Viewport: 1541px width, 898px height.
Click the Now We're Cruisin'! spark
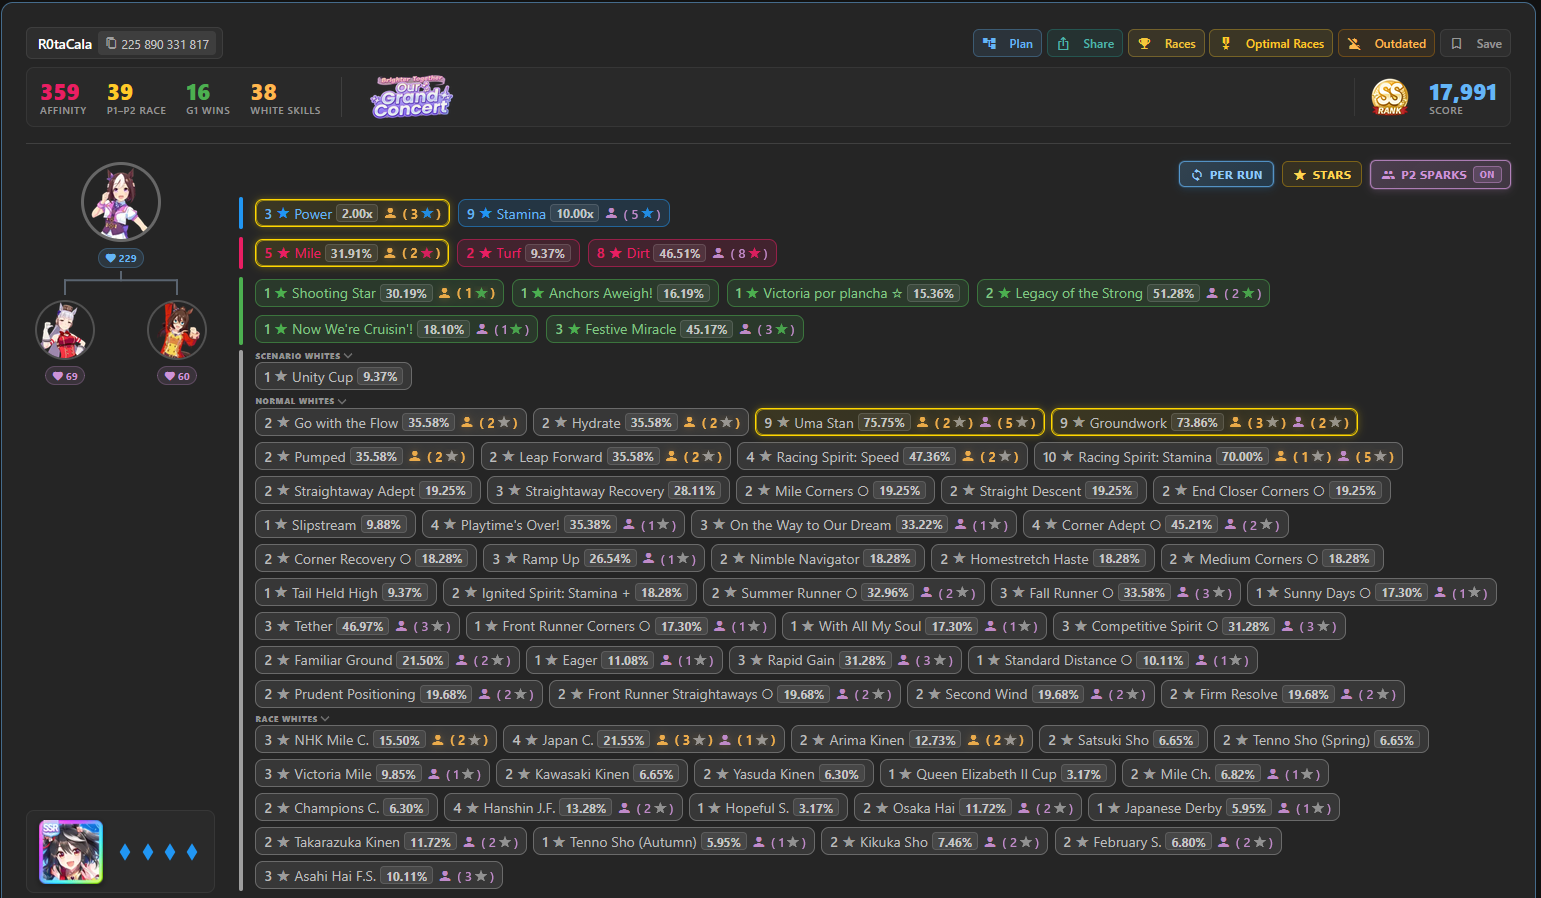(x=397, y=329)
